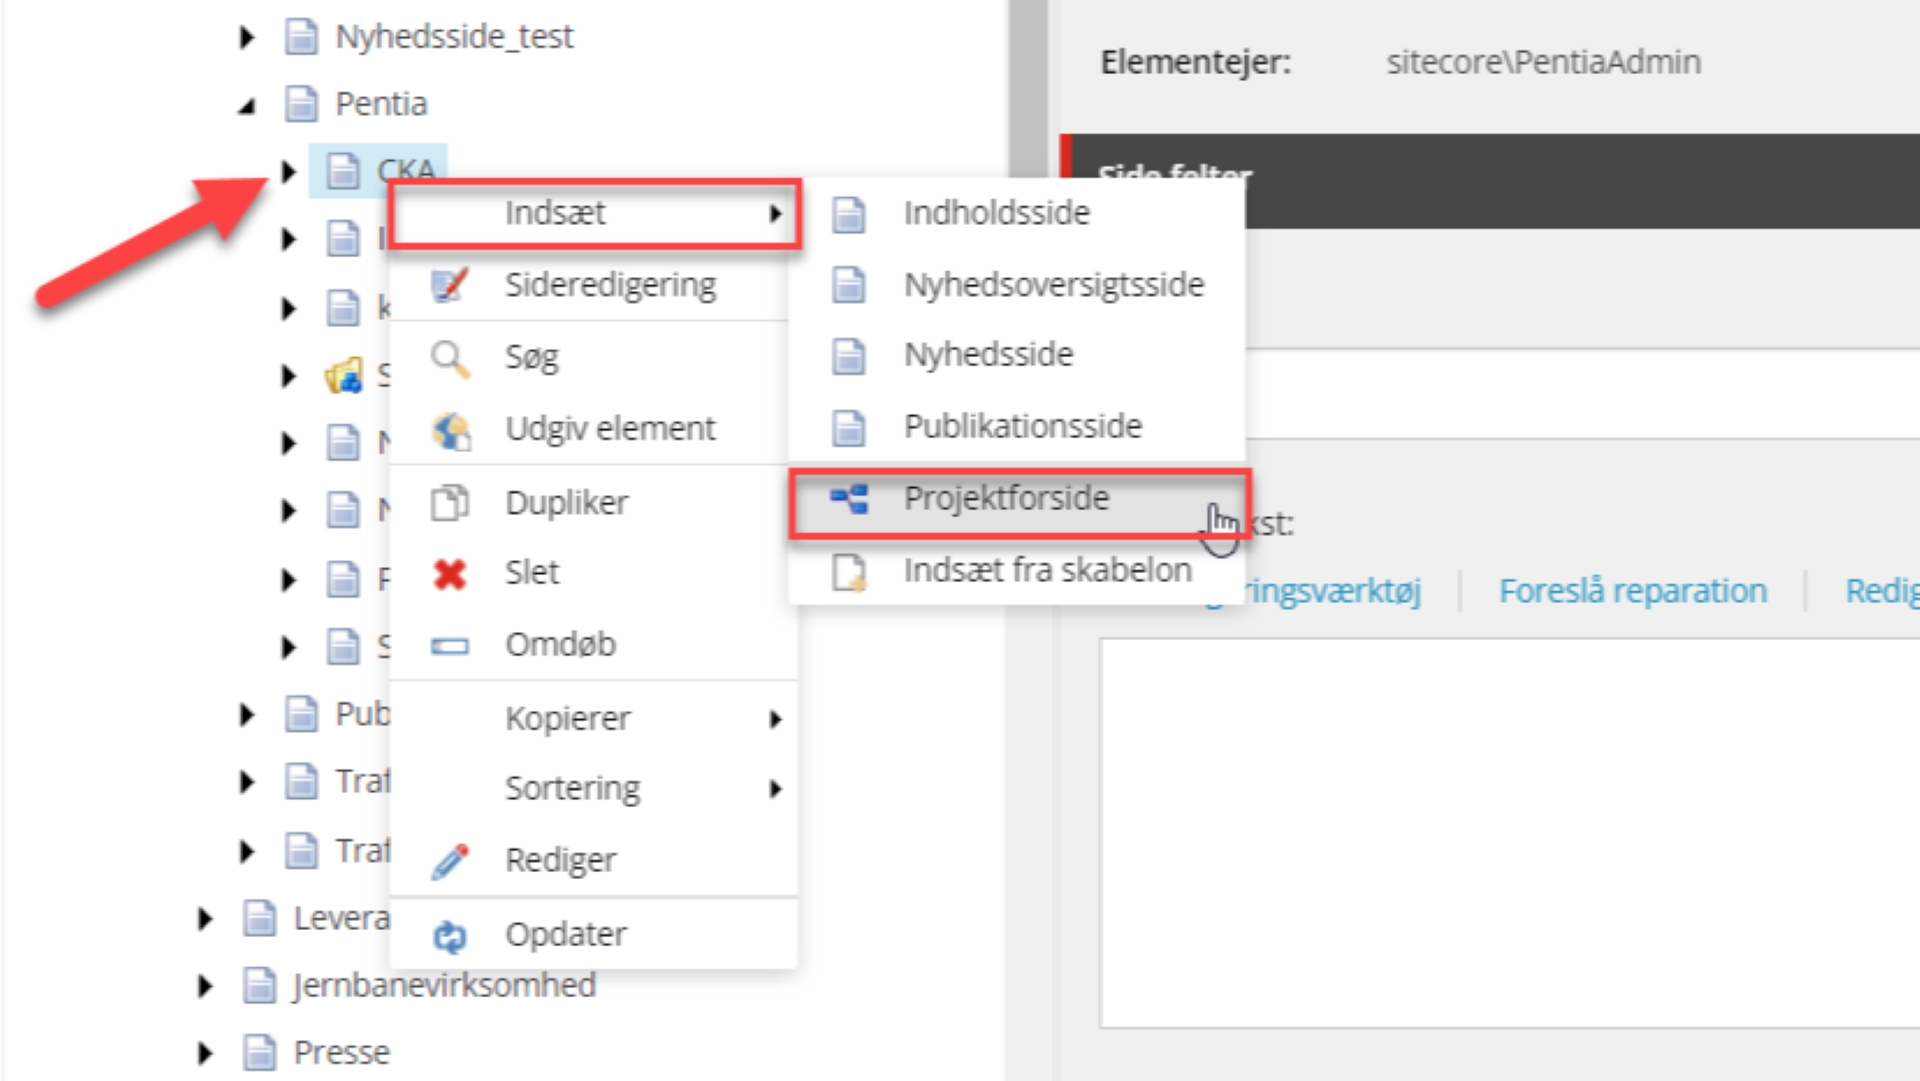The height and width of the screenshot is (1081, 1920).
Task: Click the Opdater refresh icon
Action: [x=450, y=936]
